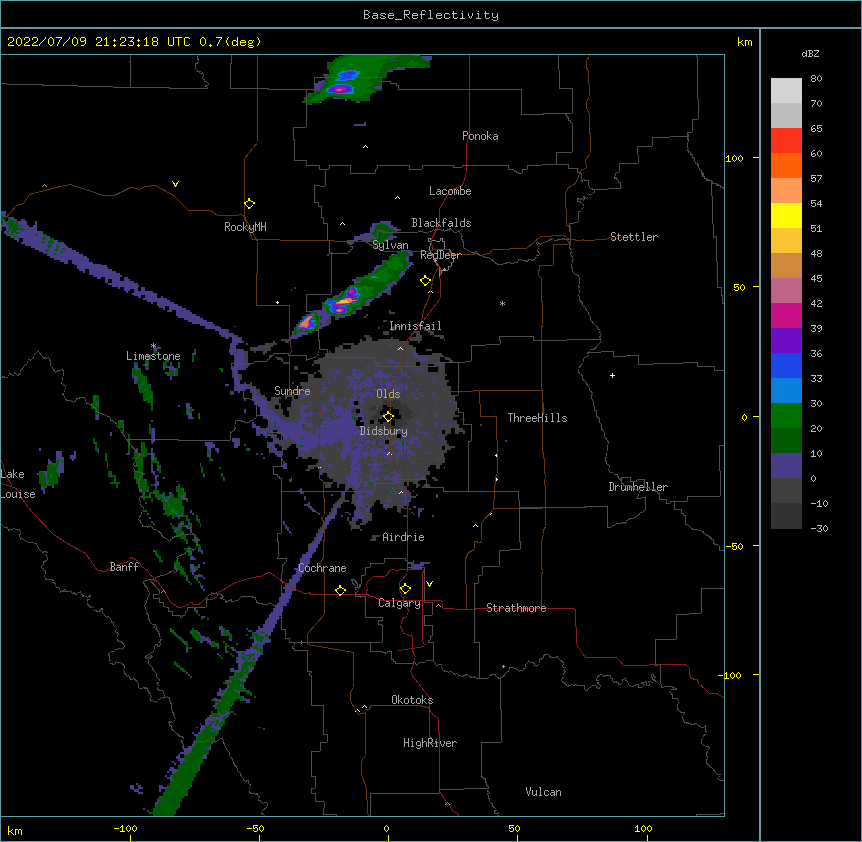This screenshot has height=842, width=862.
Task: Click the Olds town label
Action: 388,394
